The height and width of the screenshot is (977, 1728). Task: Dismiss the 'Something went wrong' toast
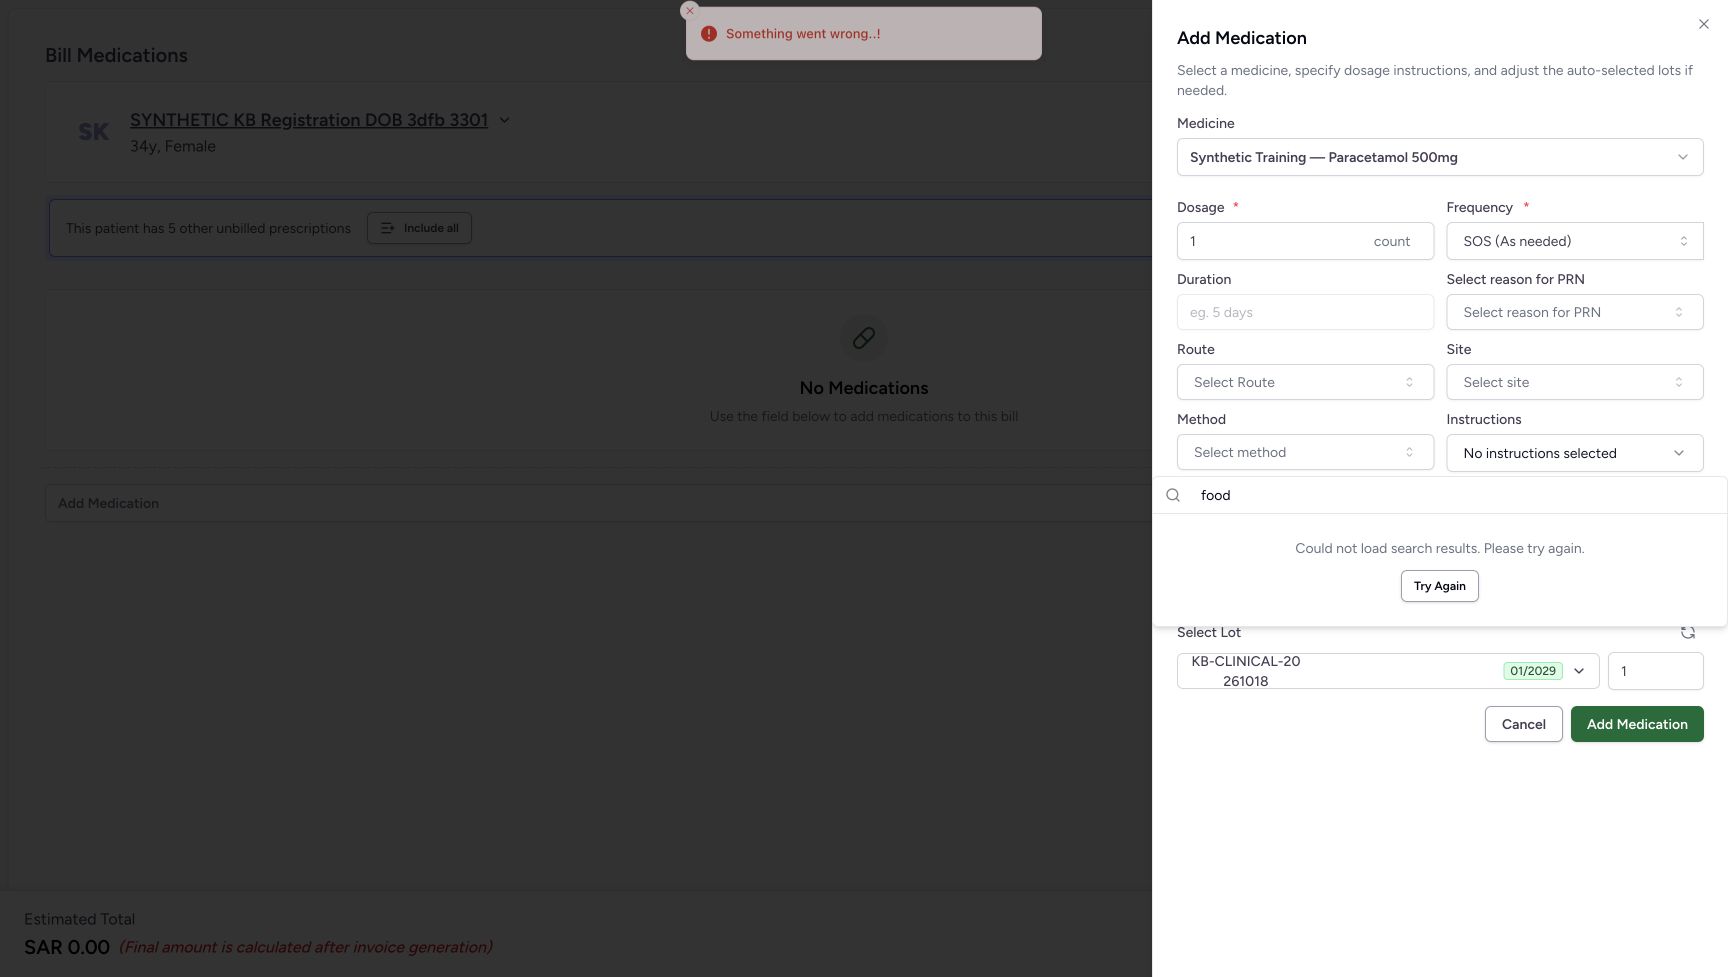pos(689,11)
